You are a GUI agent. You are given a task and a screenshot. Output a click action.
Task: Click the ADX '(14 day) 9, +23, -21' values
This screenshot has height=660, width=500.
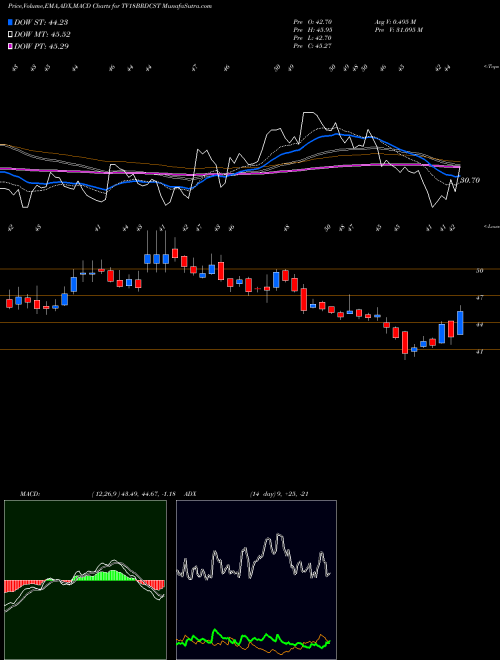pos(279,494)
